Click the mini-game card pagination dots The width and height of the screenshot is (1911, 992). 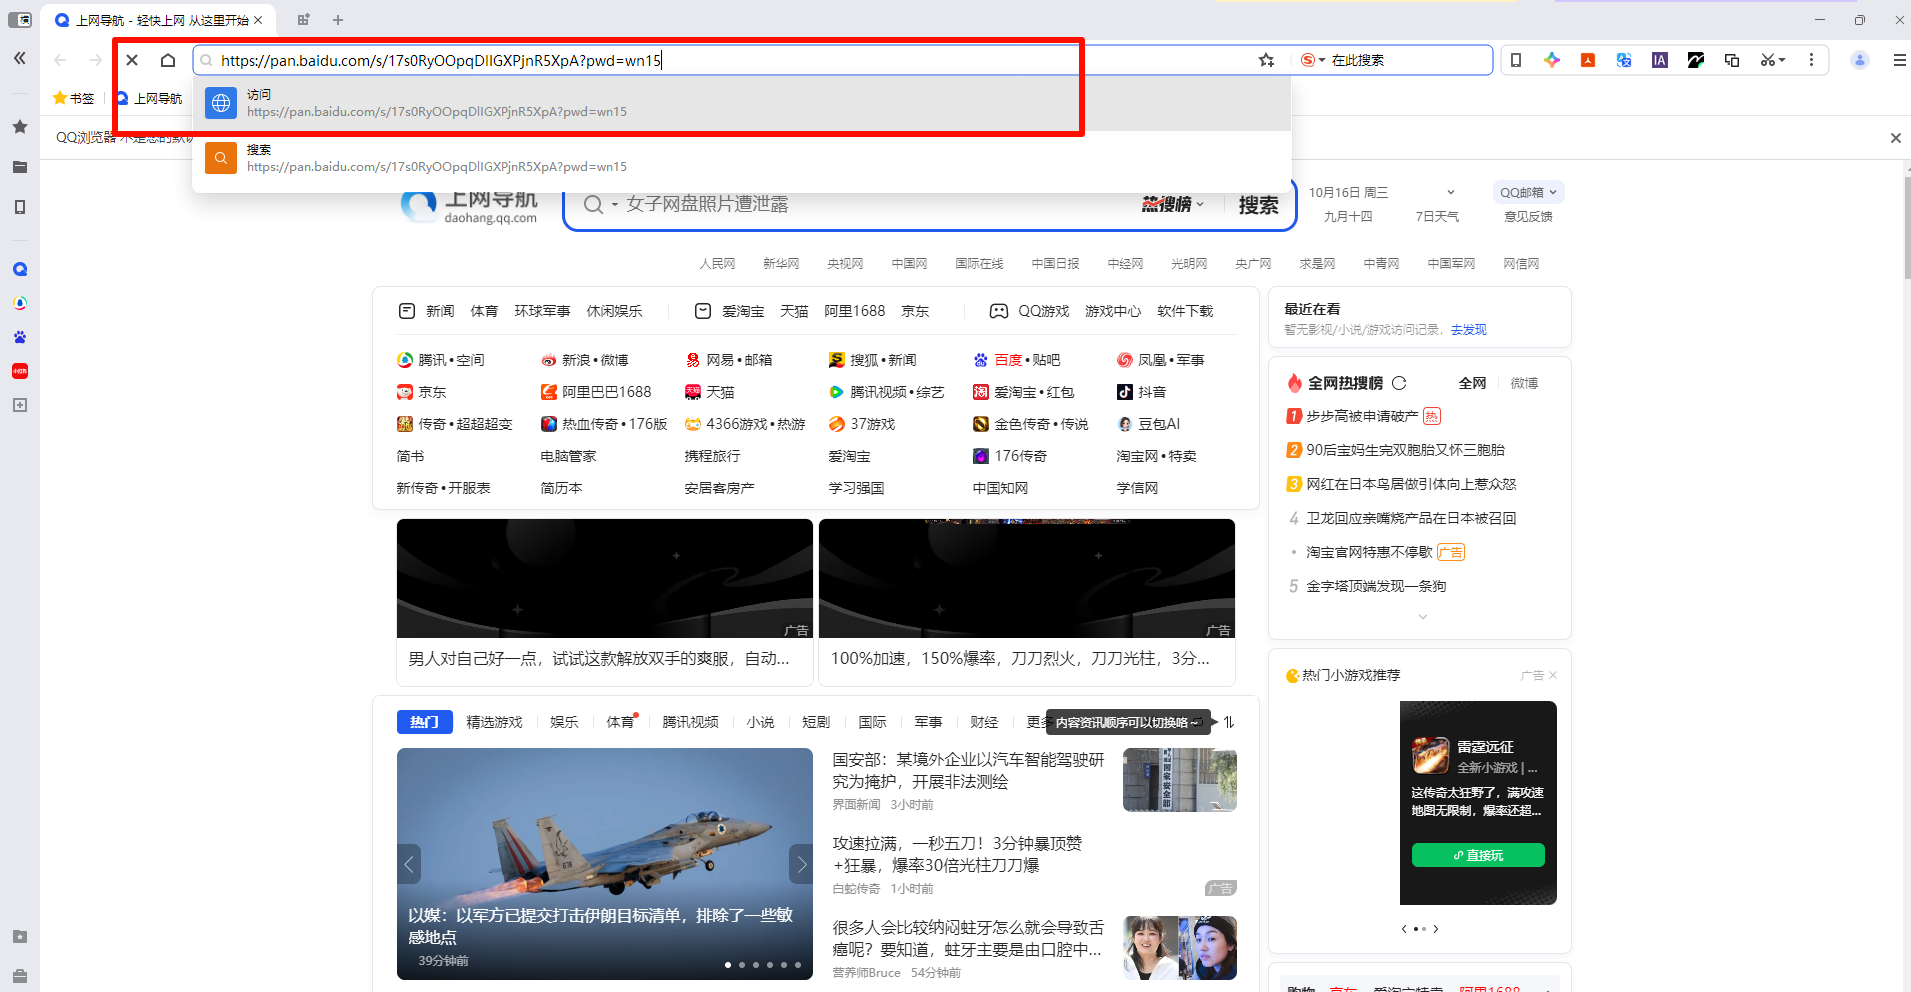1420,929
